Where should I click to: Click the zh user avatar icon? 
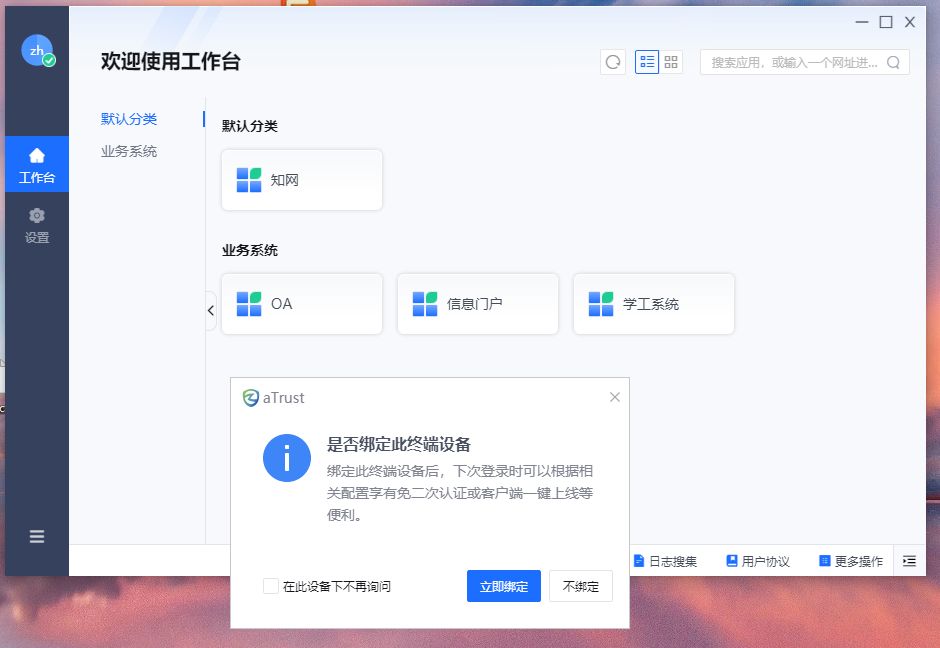tap(37, 50)
